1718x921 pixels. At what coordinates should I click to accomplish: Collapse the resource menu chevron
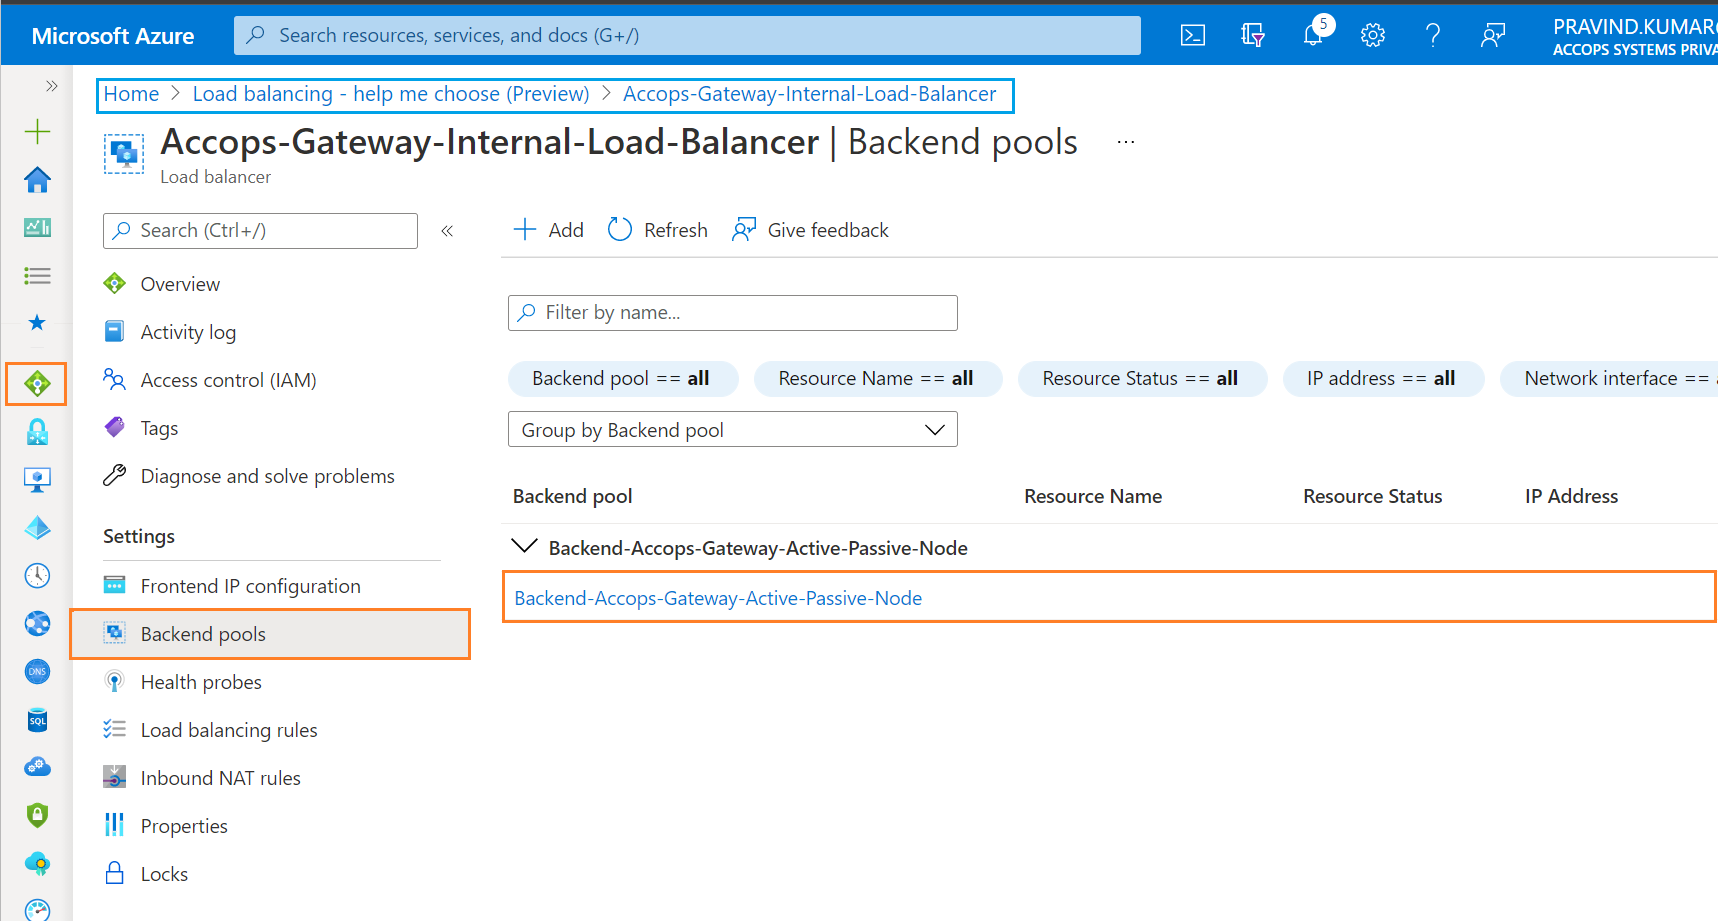447,231
